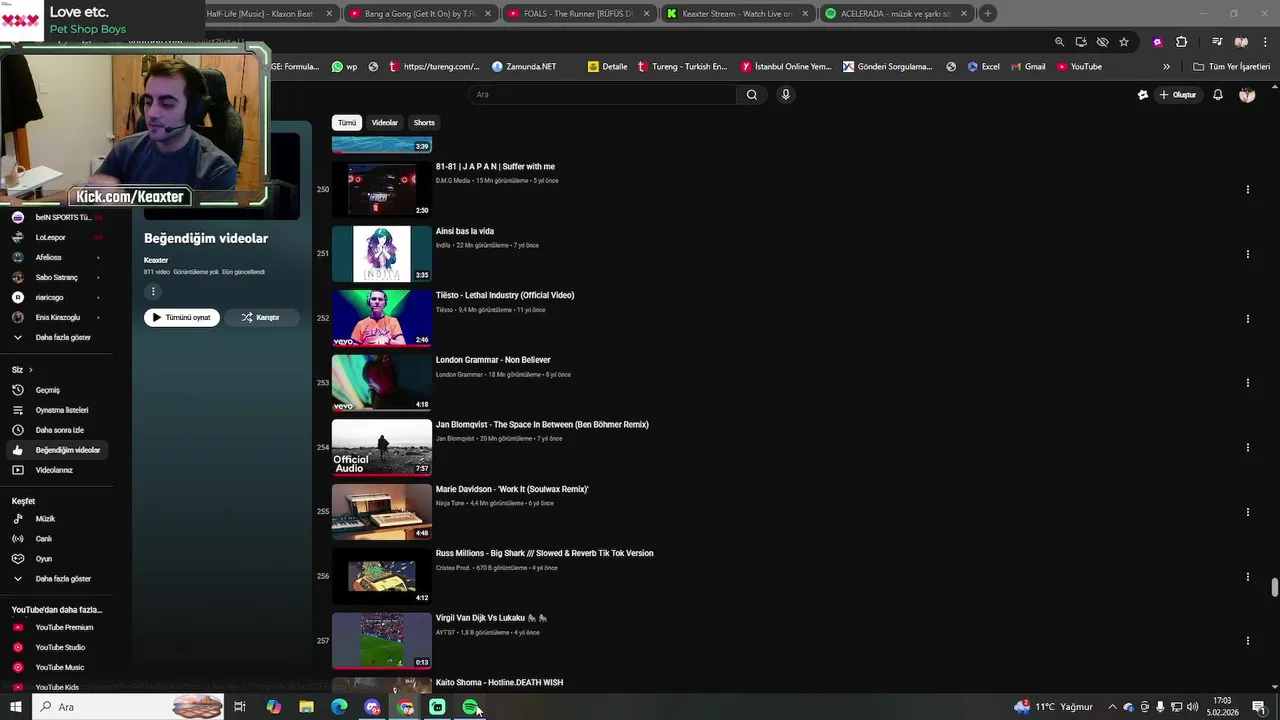This screenshot has width=1280, height=720.
Task: Open London Grammar - Non Believer title
Action: pos(493,360)
